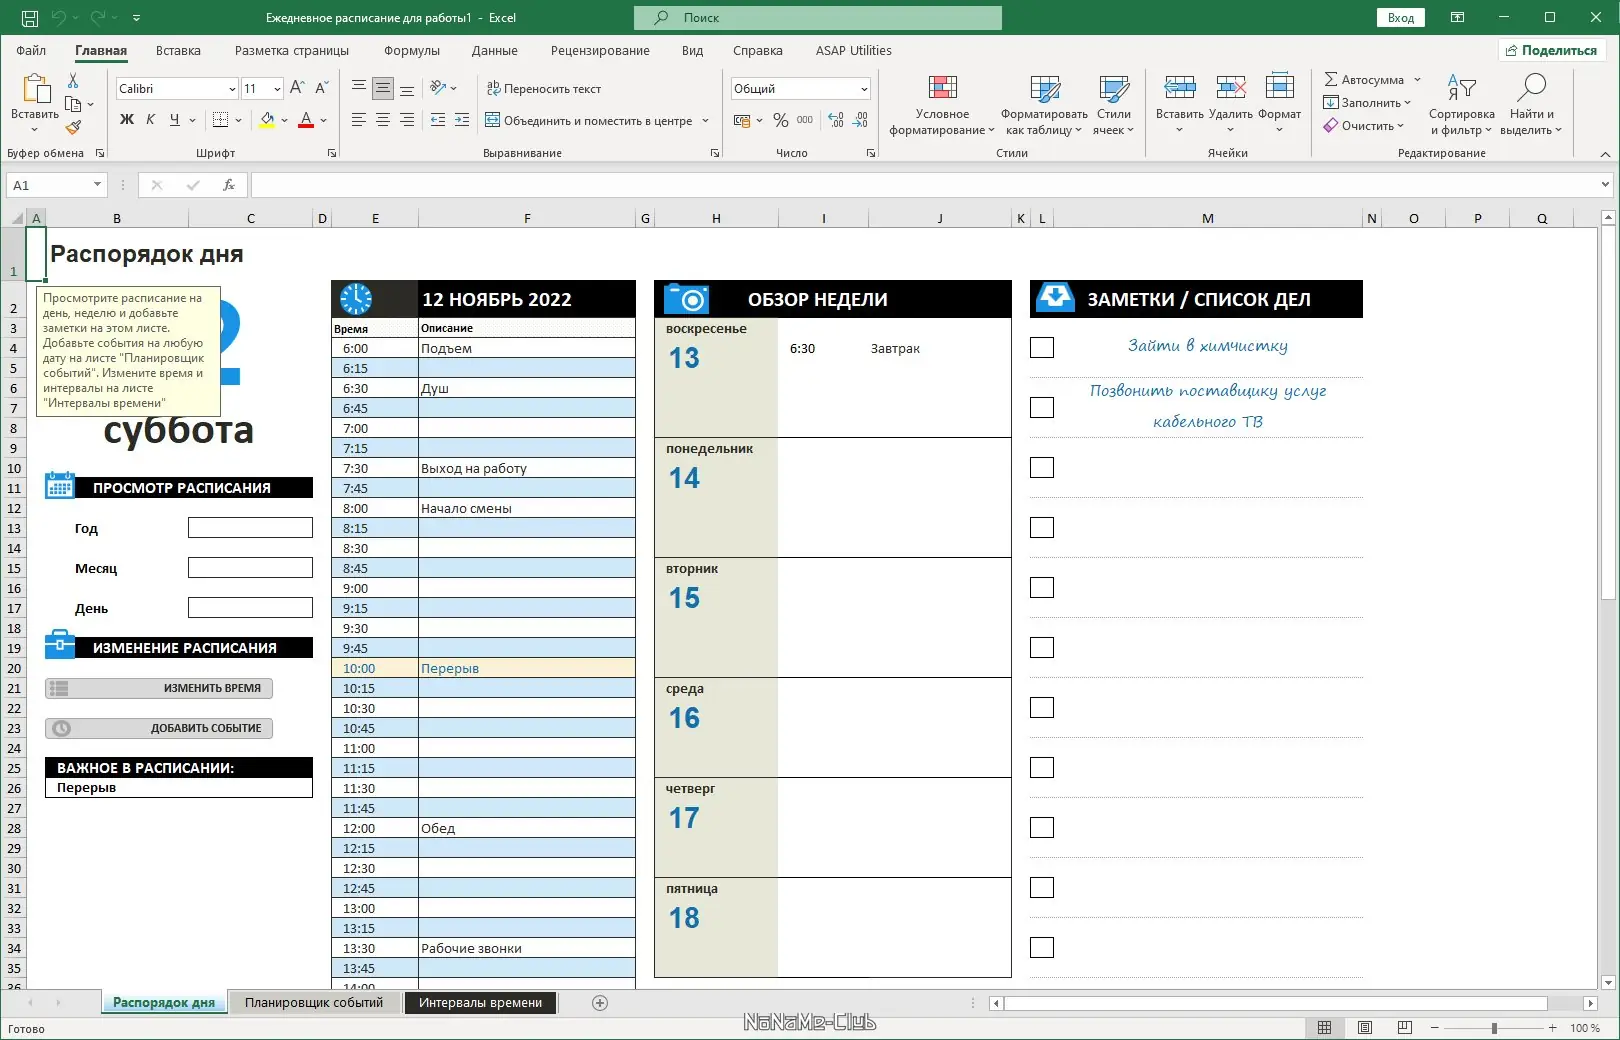Click the Найти и выделить magnifier icon

[x=1532, y=87]
